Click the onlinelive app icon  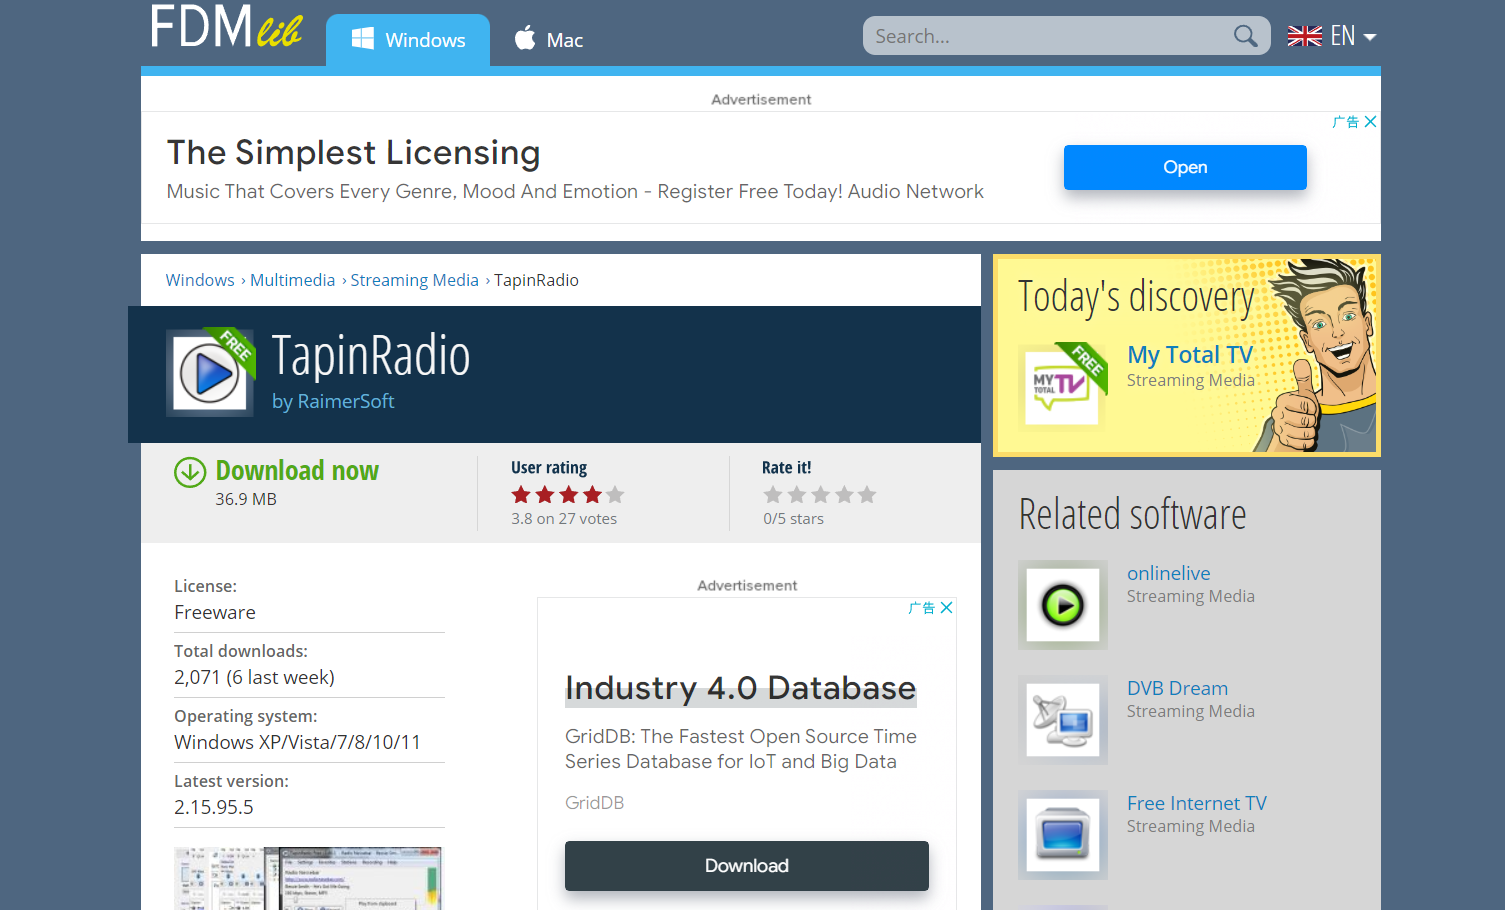[x=1063, y=605]
